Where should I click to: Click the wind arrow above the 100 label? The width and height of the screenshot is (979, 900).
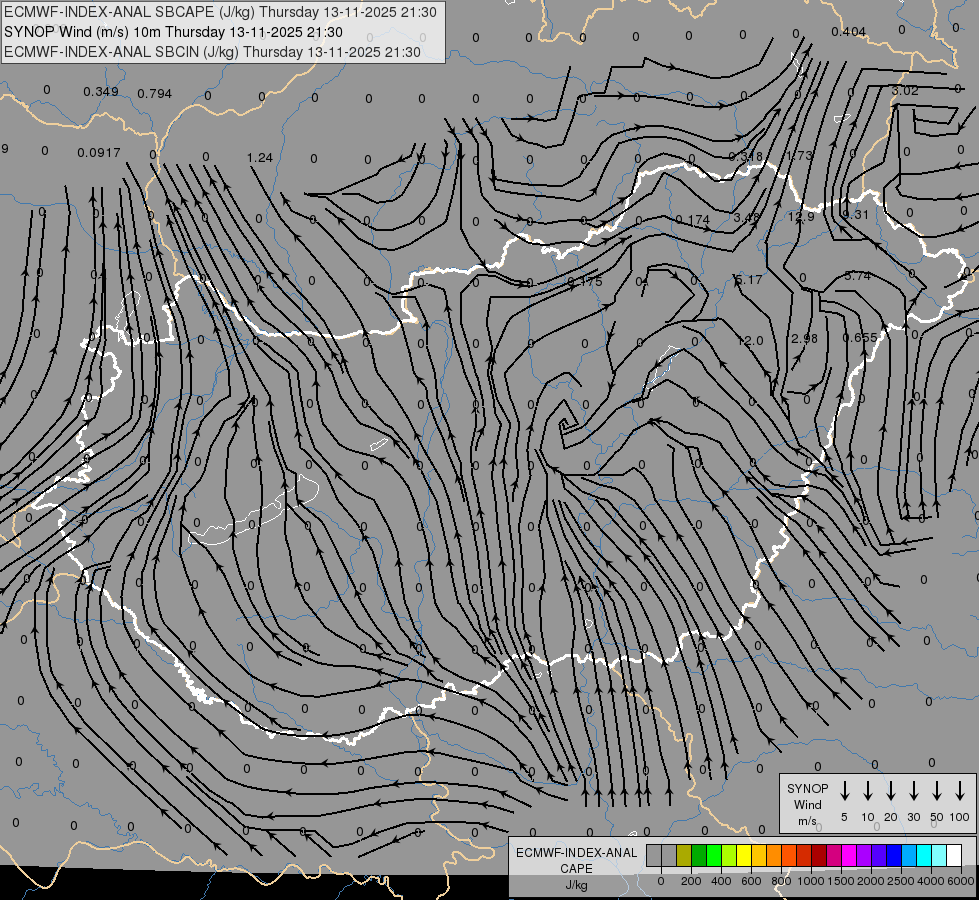point(960,791)
